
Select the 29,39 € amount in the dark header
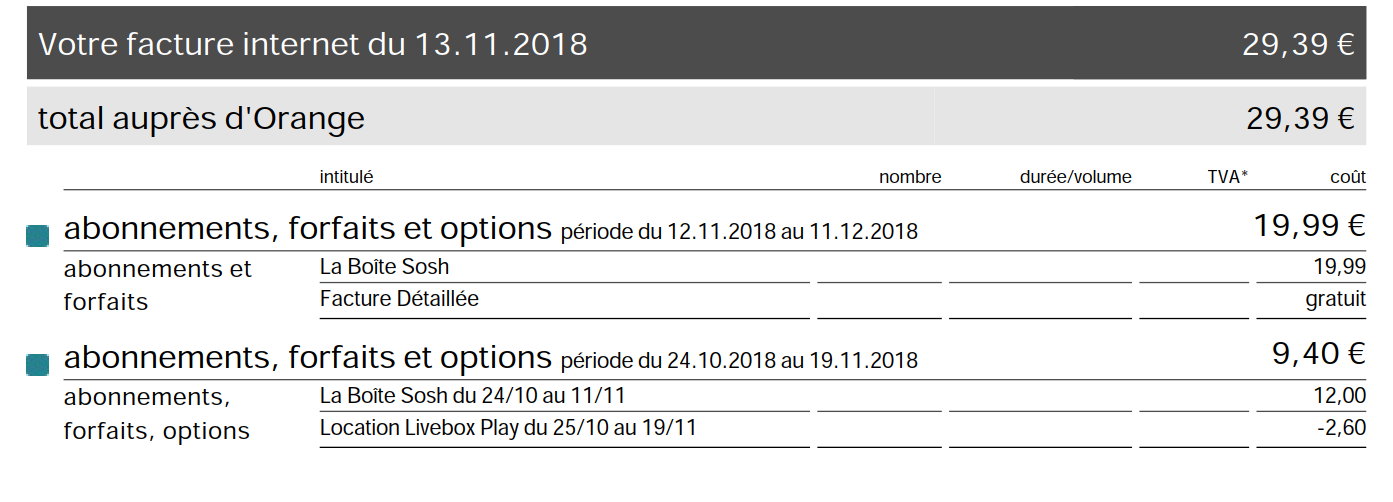click(x=1298, y=45)
